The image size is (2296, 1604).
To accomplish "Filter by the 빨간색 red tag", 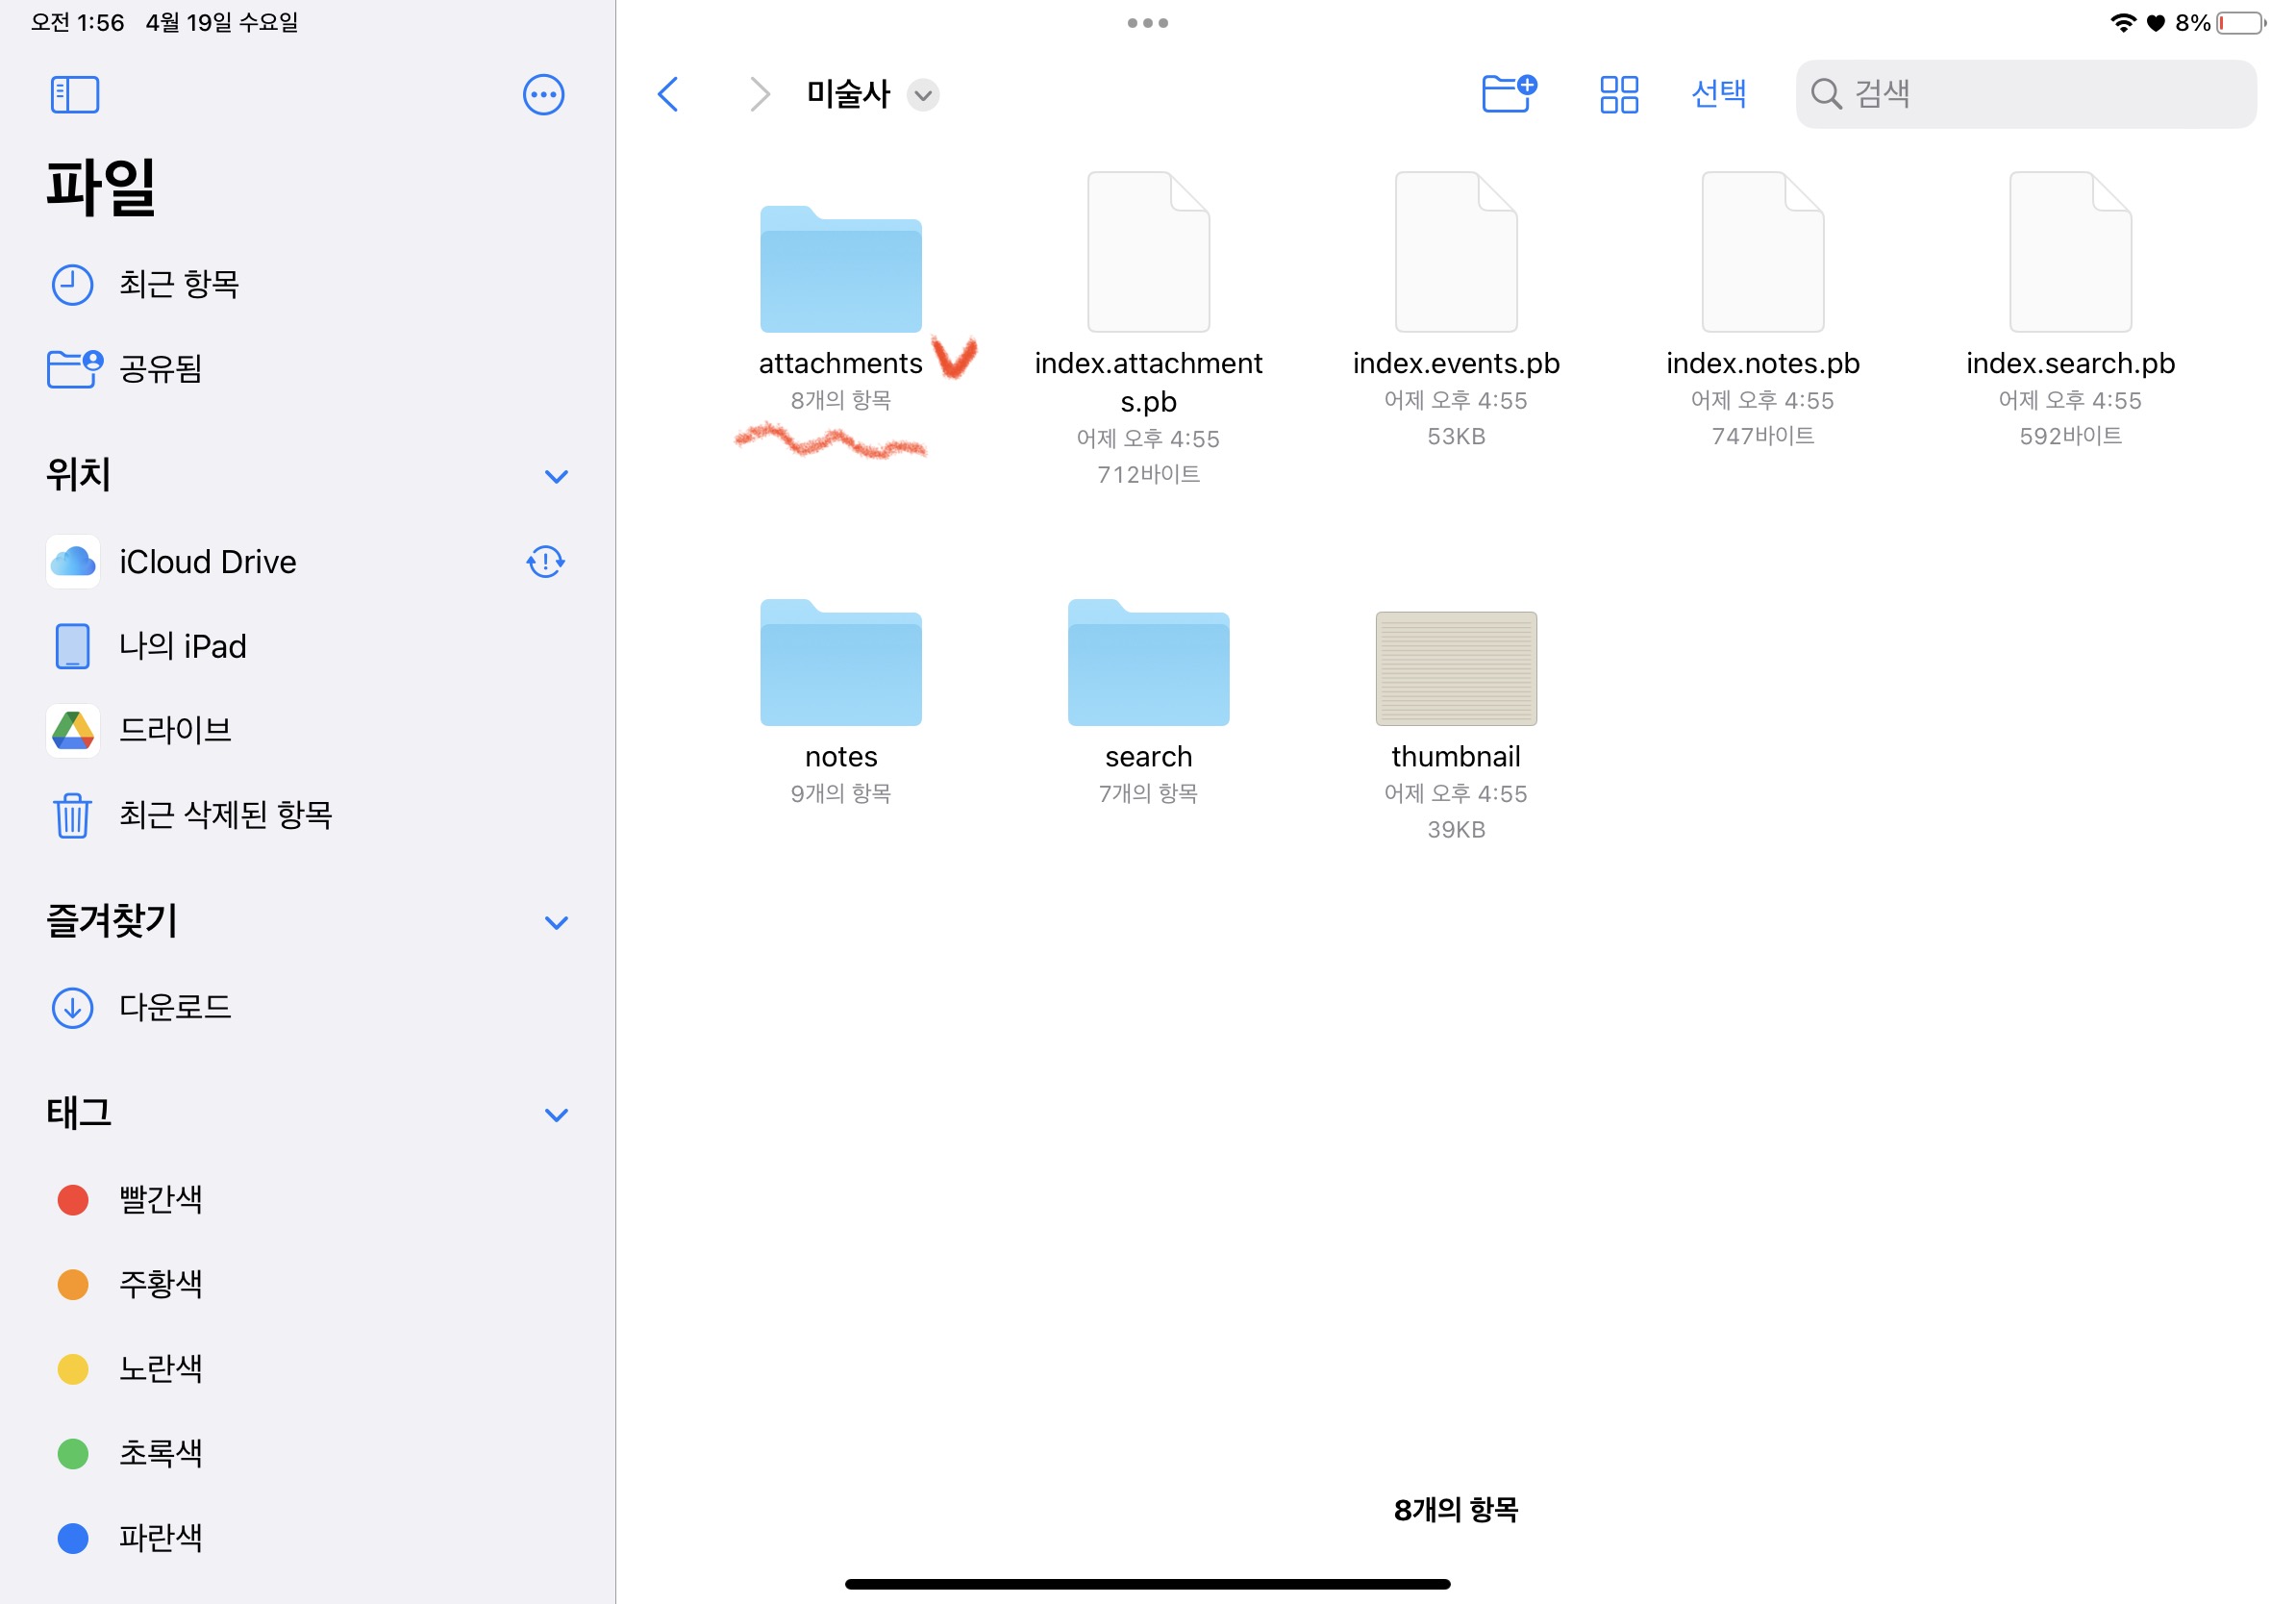I will coord(160,1199).
